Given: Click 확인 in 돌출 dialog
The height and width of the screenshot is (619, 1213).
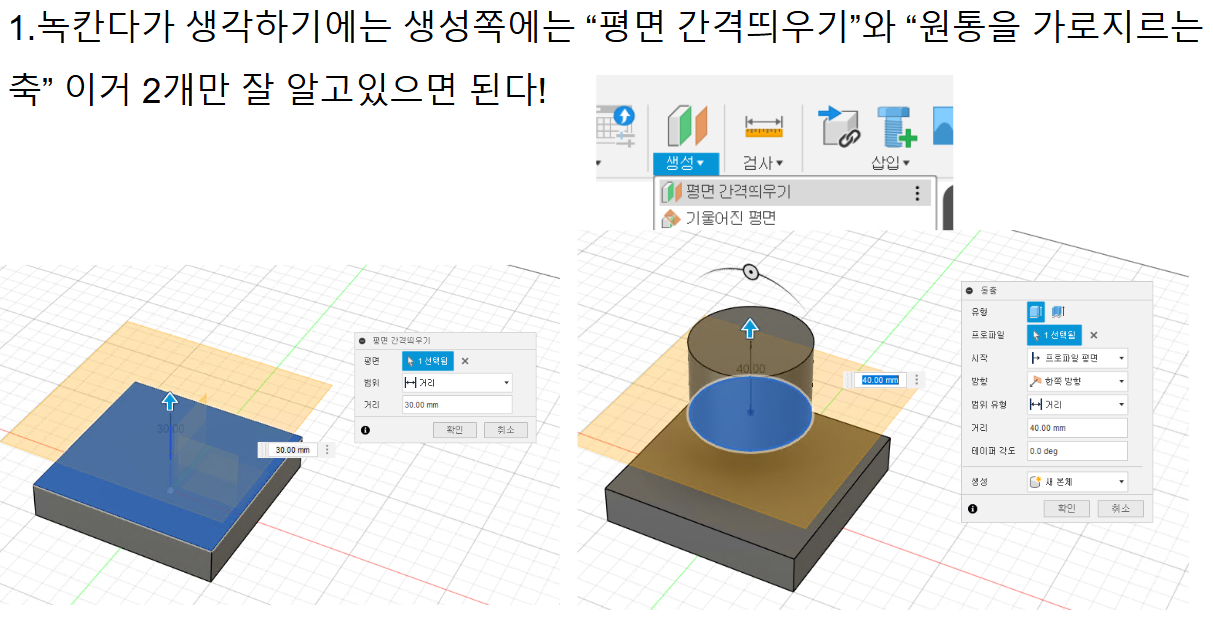Looking at the screenshot, I should 1066,508.
